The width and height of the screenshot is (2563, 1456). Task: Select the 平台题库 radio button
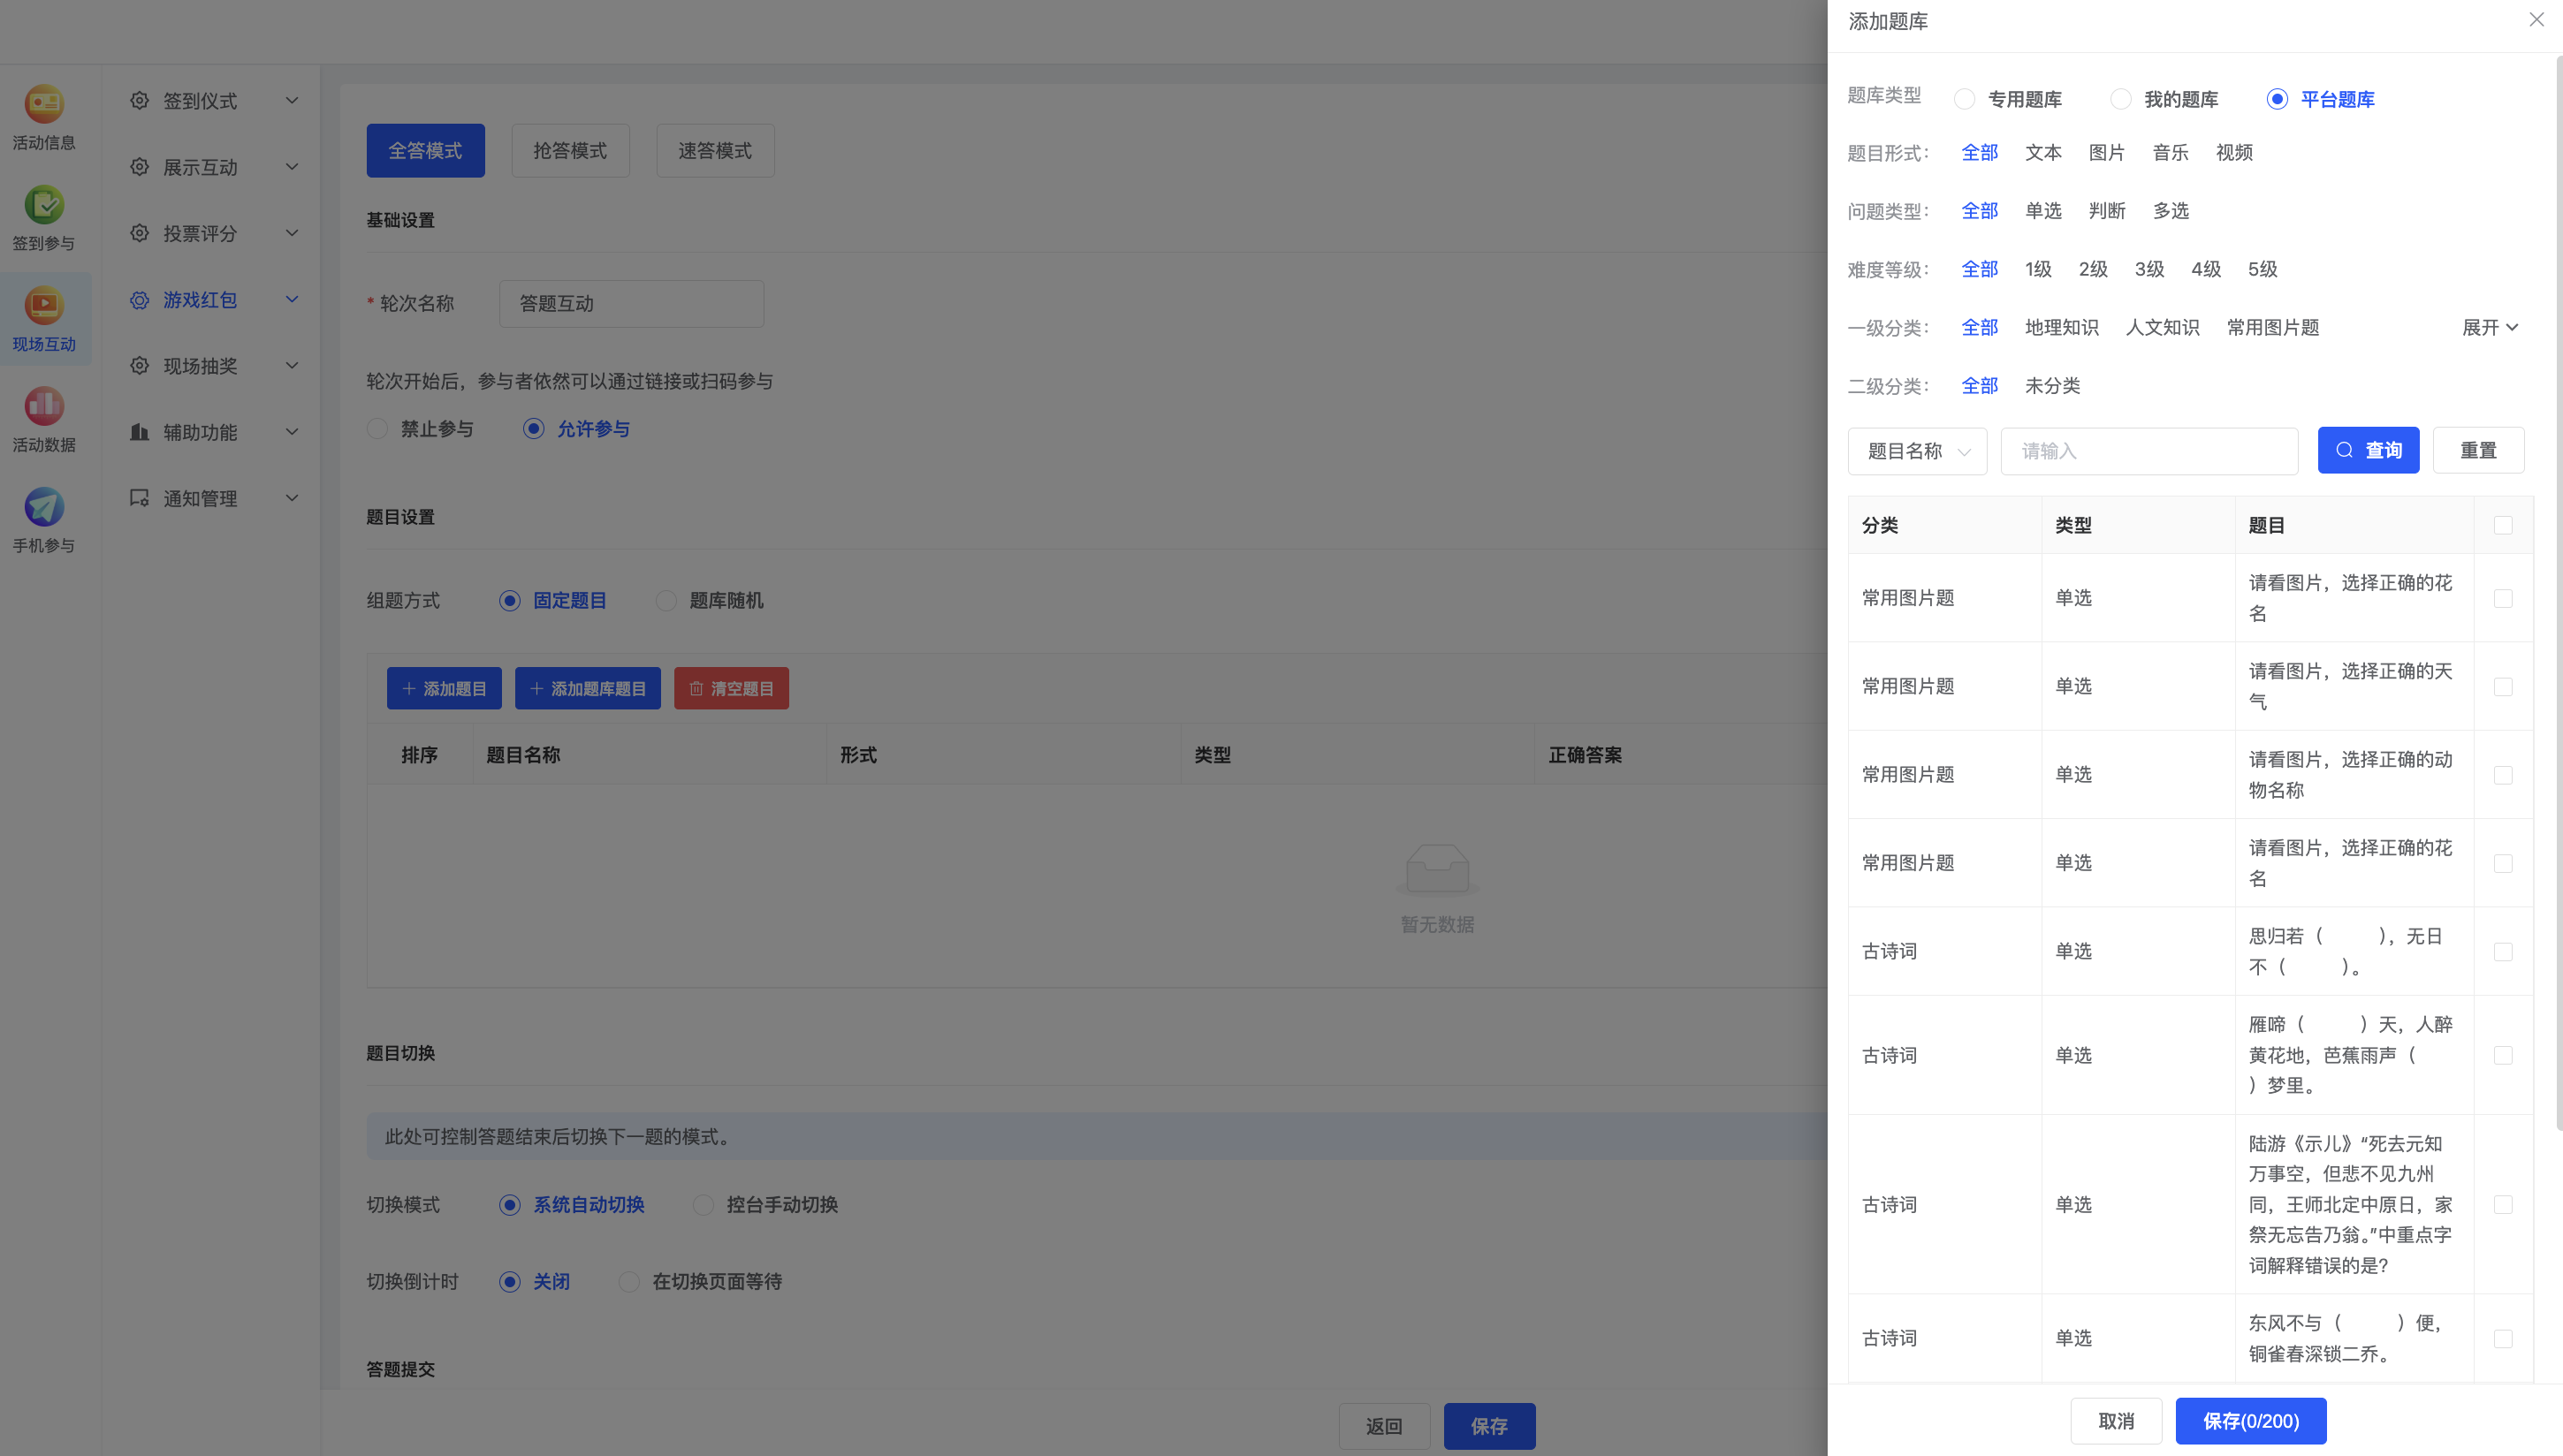tap(2278, 99)
